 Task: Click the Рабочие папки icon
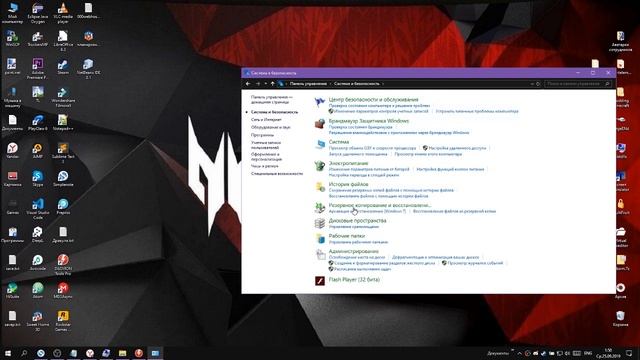320,238
